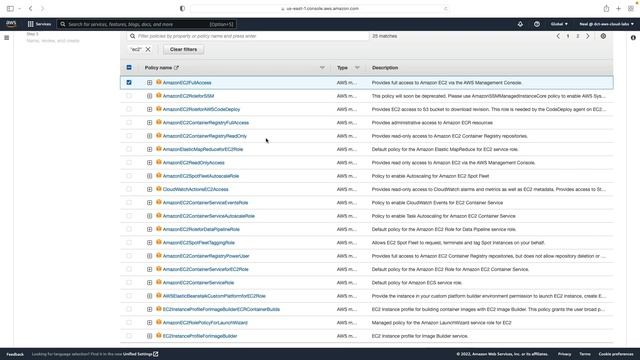The width and height of the screenshot is (640, 360).
Task: Open the notifications bell icon
Action: pyautogui.click(x=520, y=24)
